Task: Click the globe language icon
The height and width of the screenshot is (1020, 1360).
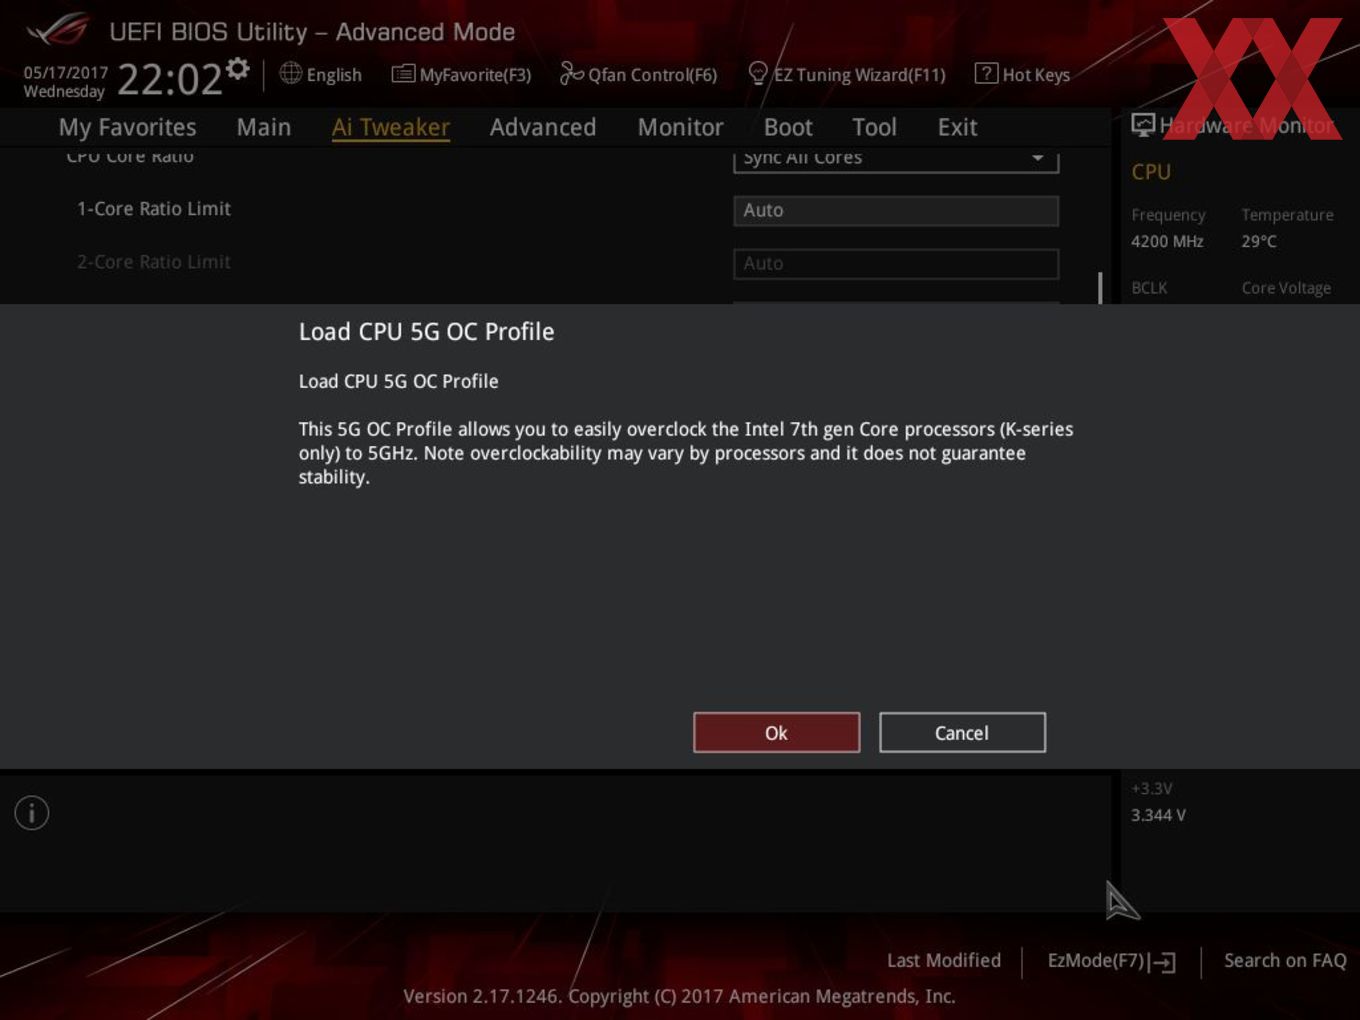Action: [x=290, y=74]
